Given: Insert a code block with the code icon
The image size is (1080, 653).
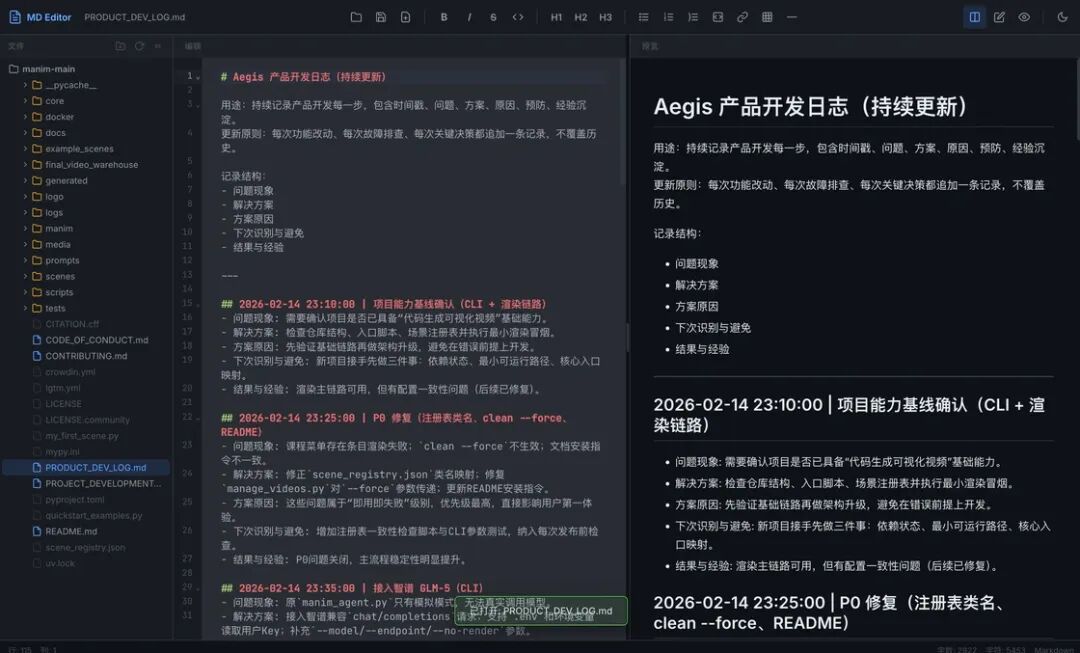Looking at the screenshot, I should tap(518, 17).
